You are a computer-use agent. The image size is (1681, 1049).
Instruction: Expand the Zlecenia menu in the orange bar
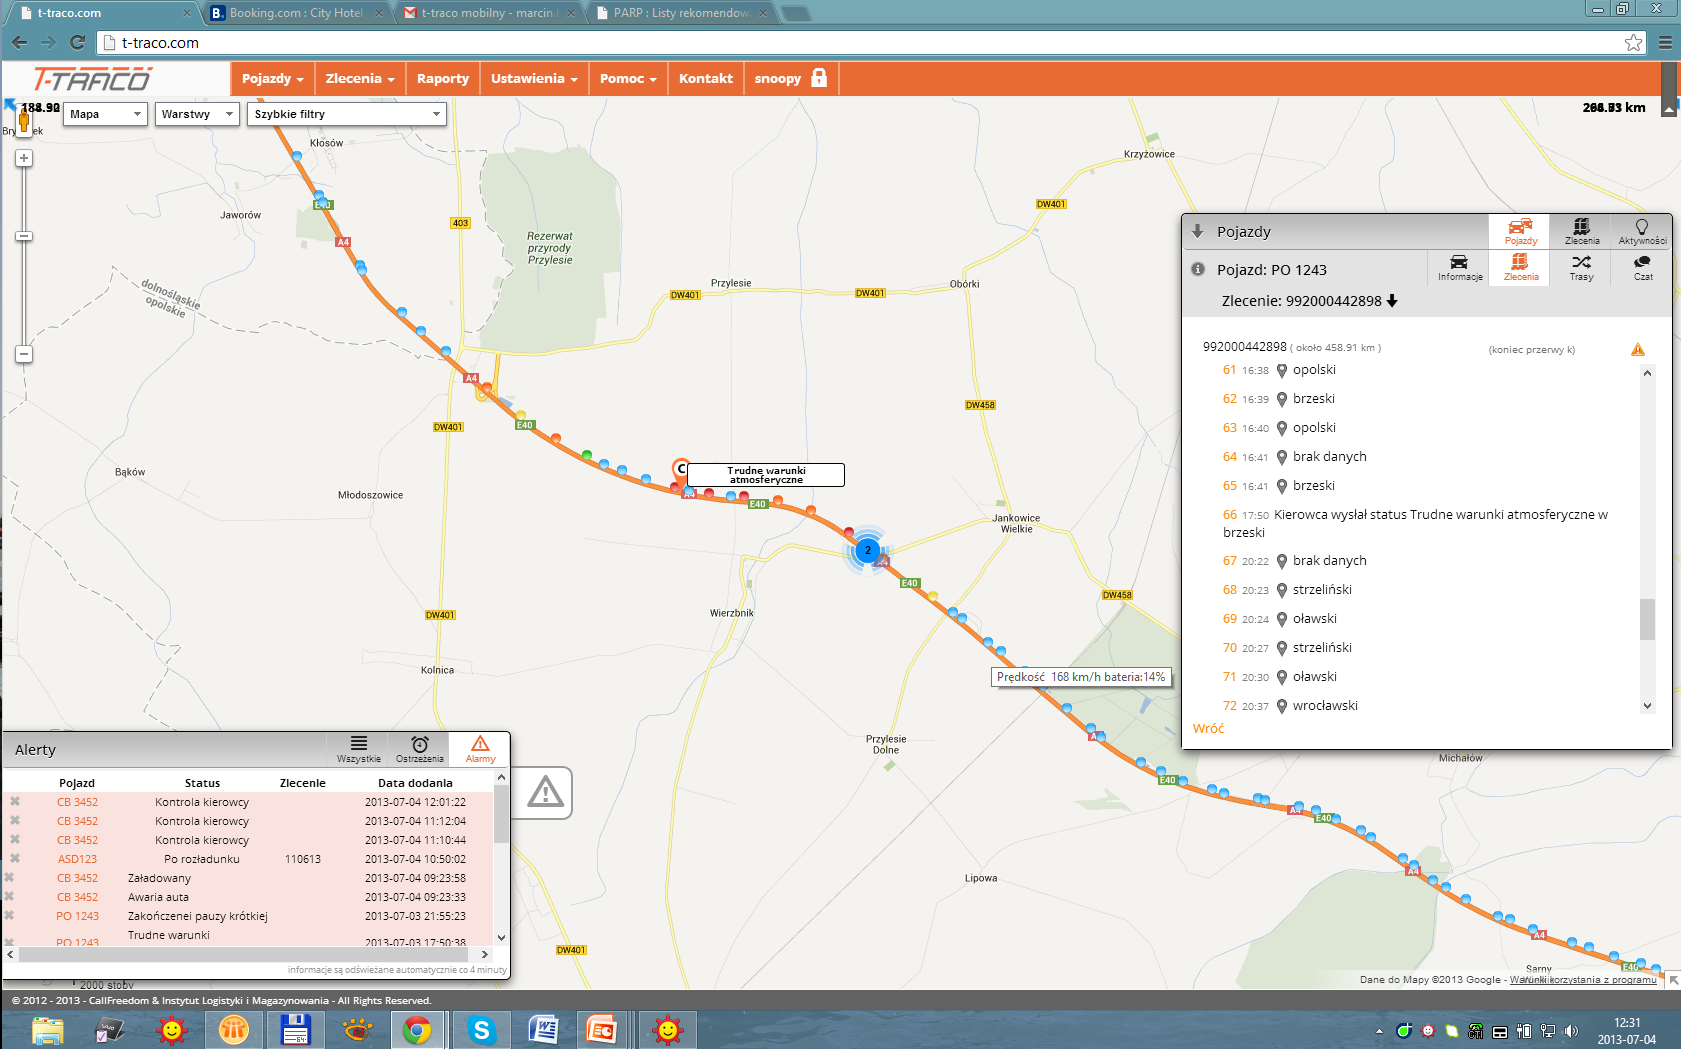click(x=360, y=78)
